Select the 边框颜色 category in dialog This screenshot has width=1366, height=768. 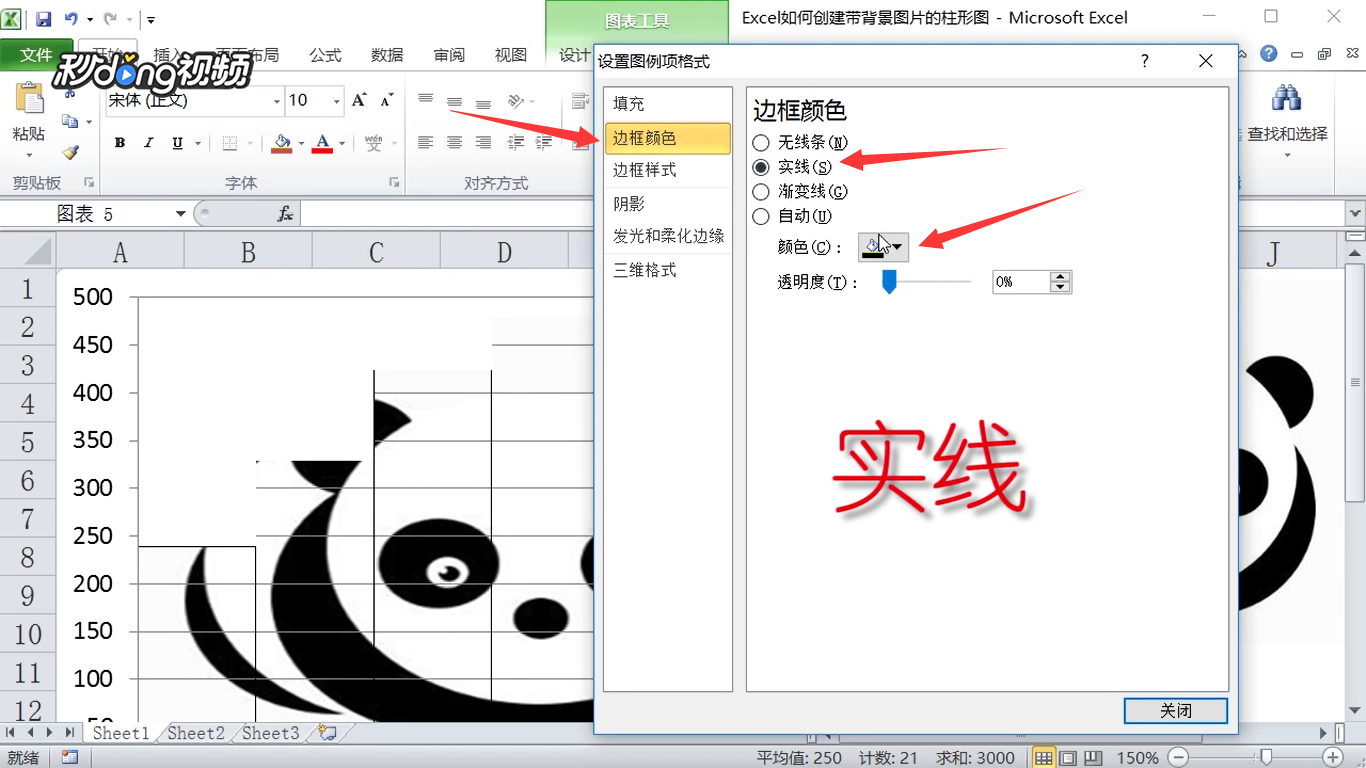click(667, 138)
